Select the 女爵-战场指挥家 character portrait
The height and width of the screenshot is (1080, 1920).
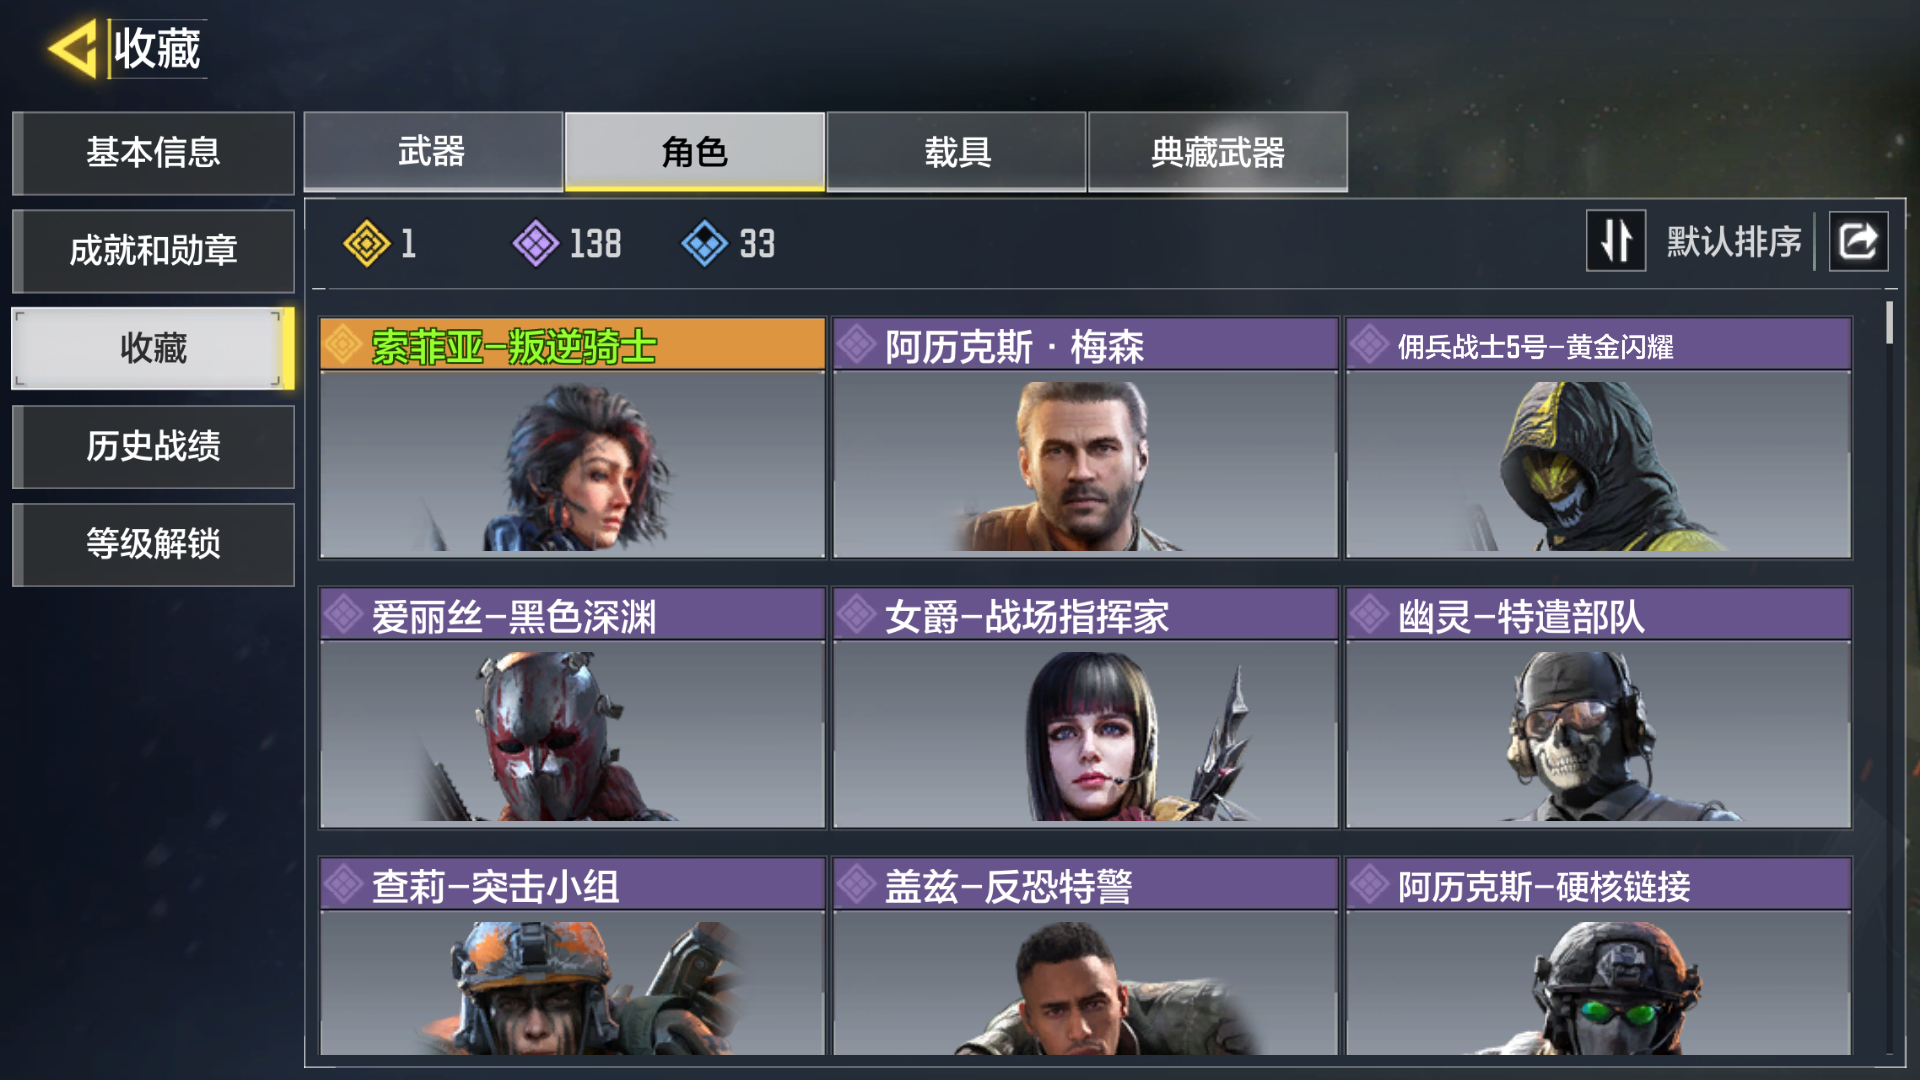(1086, 734)
